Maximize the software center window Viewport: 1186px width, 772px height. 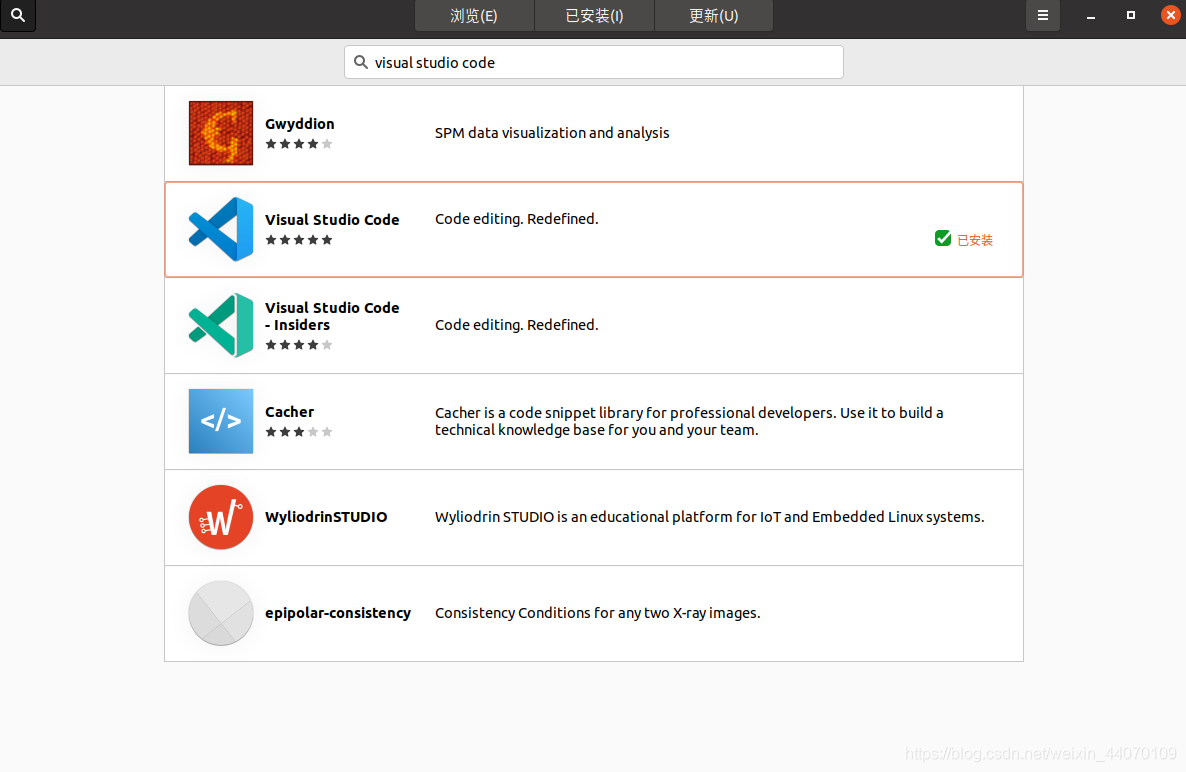1131,15
